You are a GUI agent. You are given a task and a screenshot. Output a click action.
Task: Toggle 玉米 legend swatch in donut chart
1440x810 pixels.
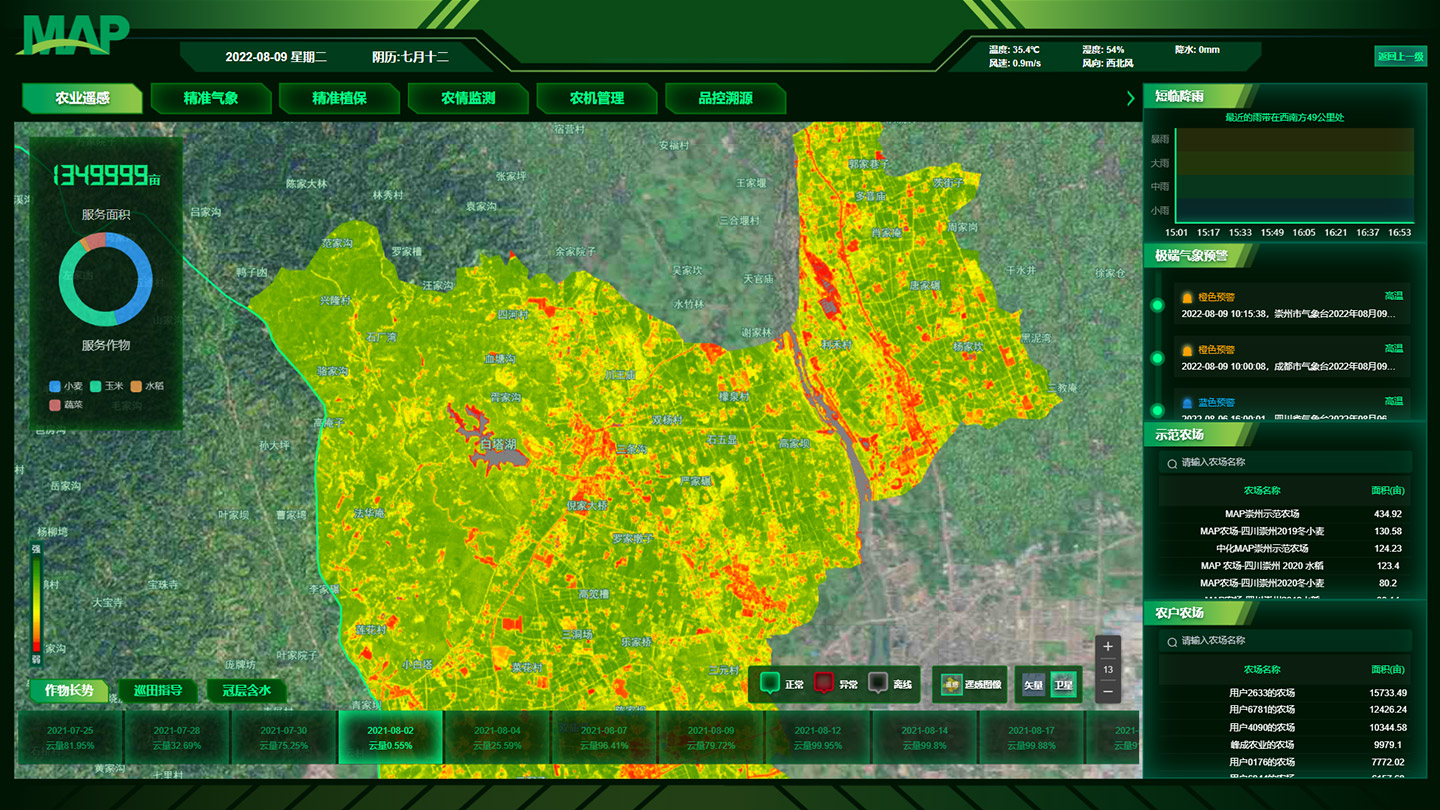[95, 386]
